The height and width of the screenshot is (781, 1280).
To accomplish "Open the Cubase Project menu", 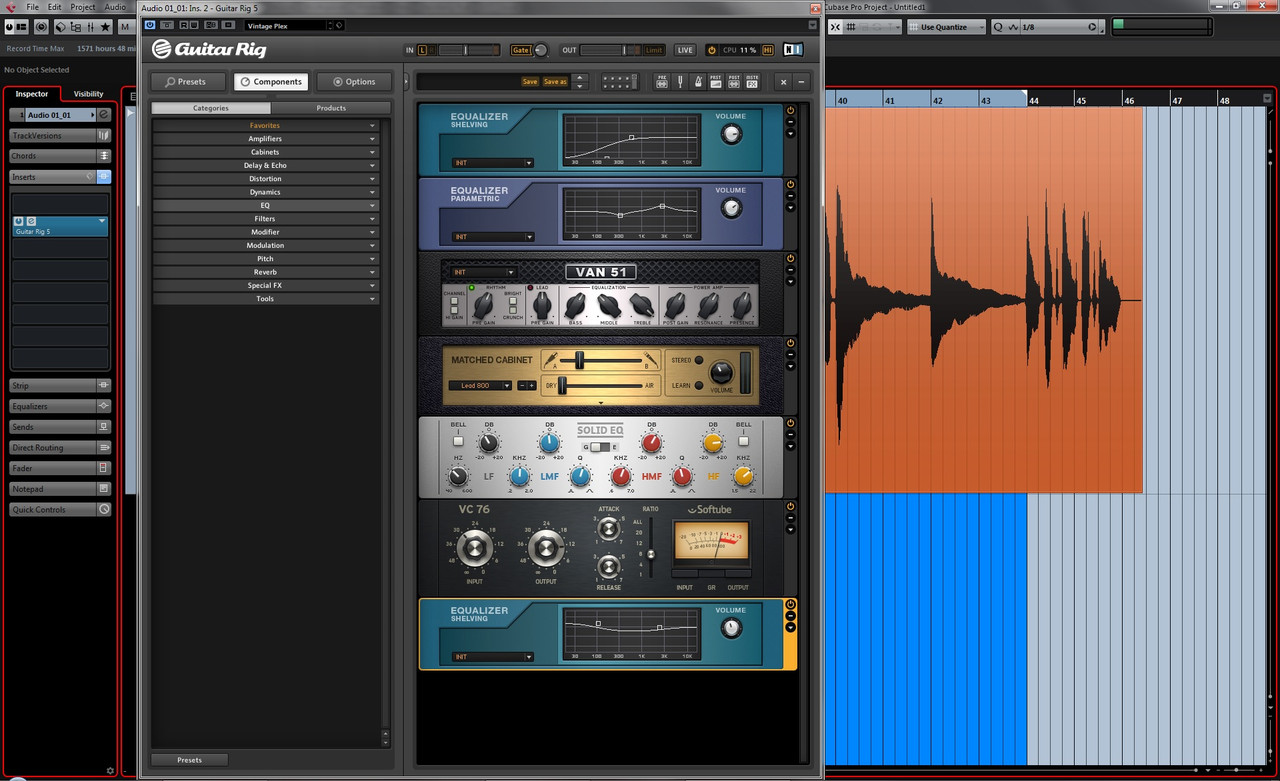I will [83, 7].
